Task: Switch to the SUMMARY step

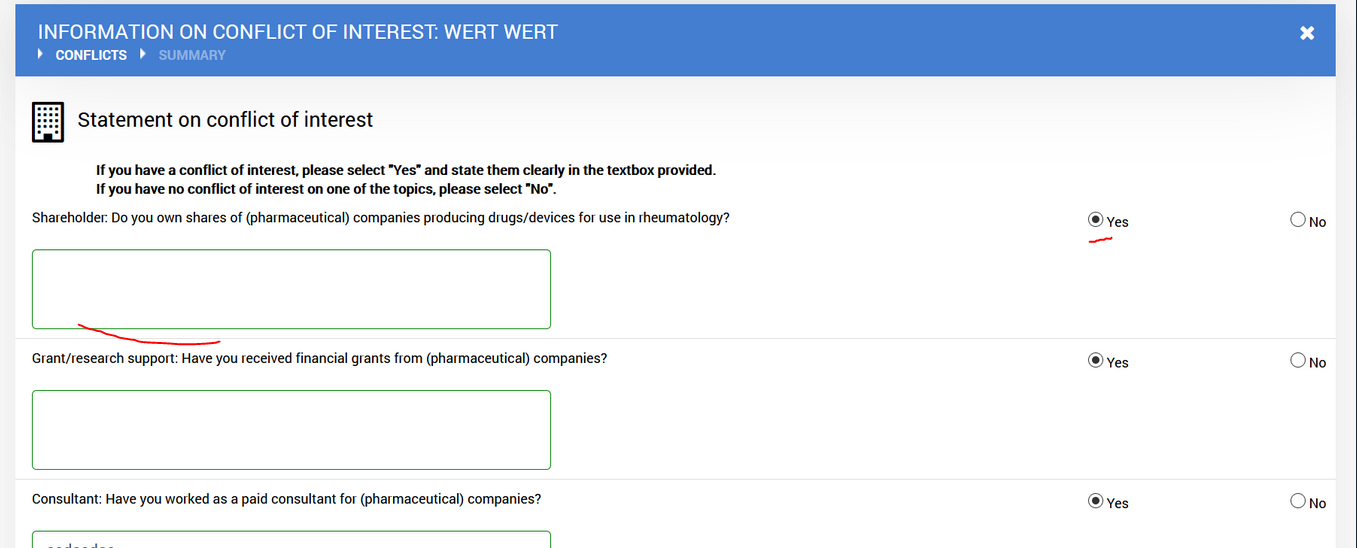Action: [x=192, y=55]
